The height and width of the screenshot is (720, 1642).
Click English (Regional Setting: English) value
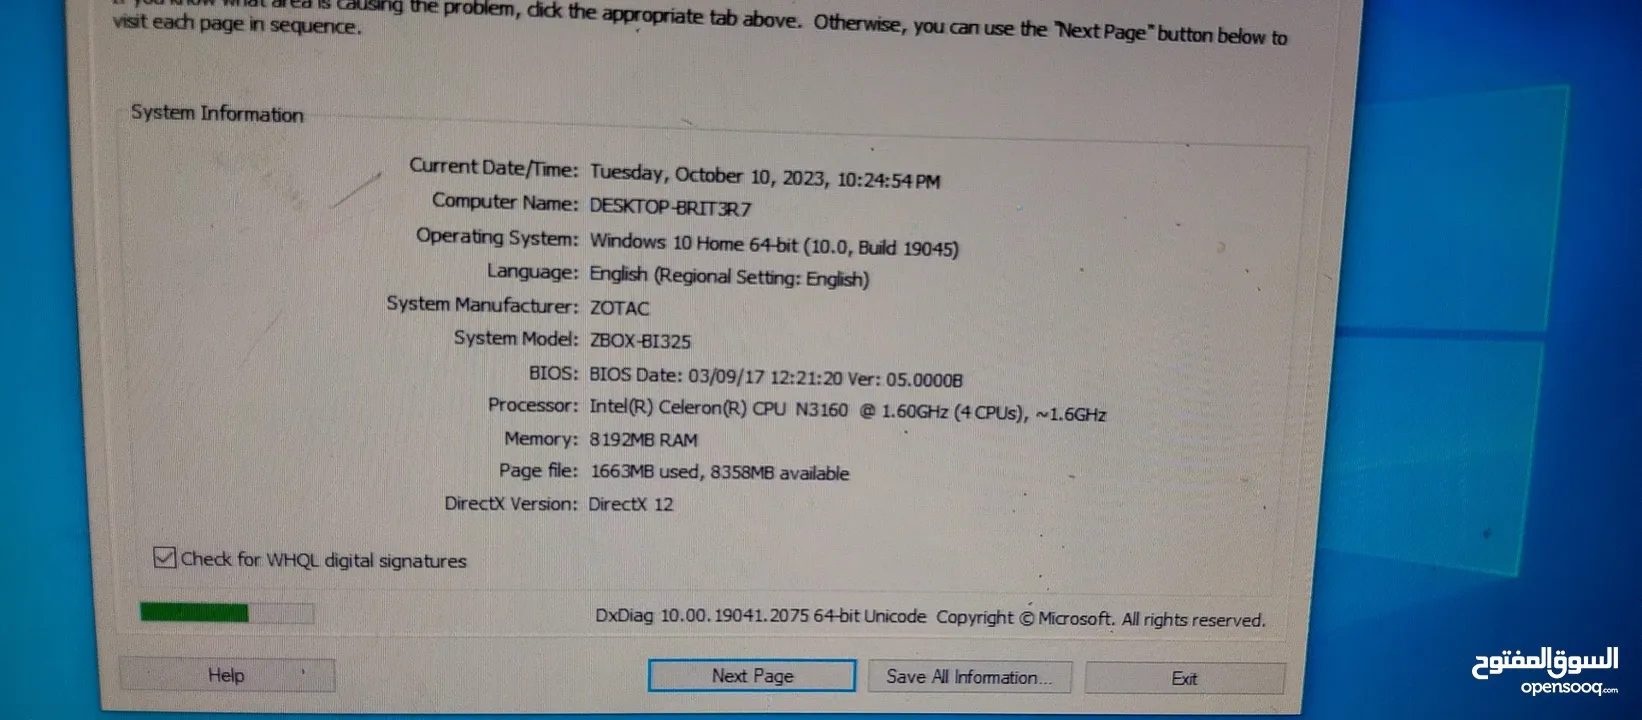(729, 276)
